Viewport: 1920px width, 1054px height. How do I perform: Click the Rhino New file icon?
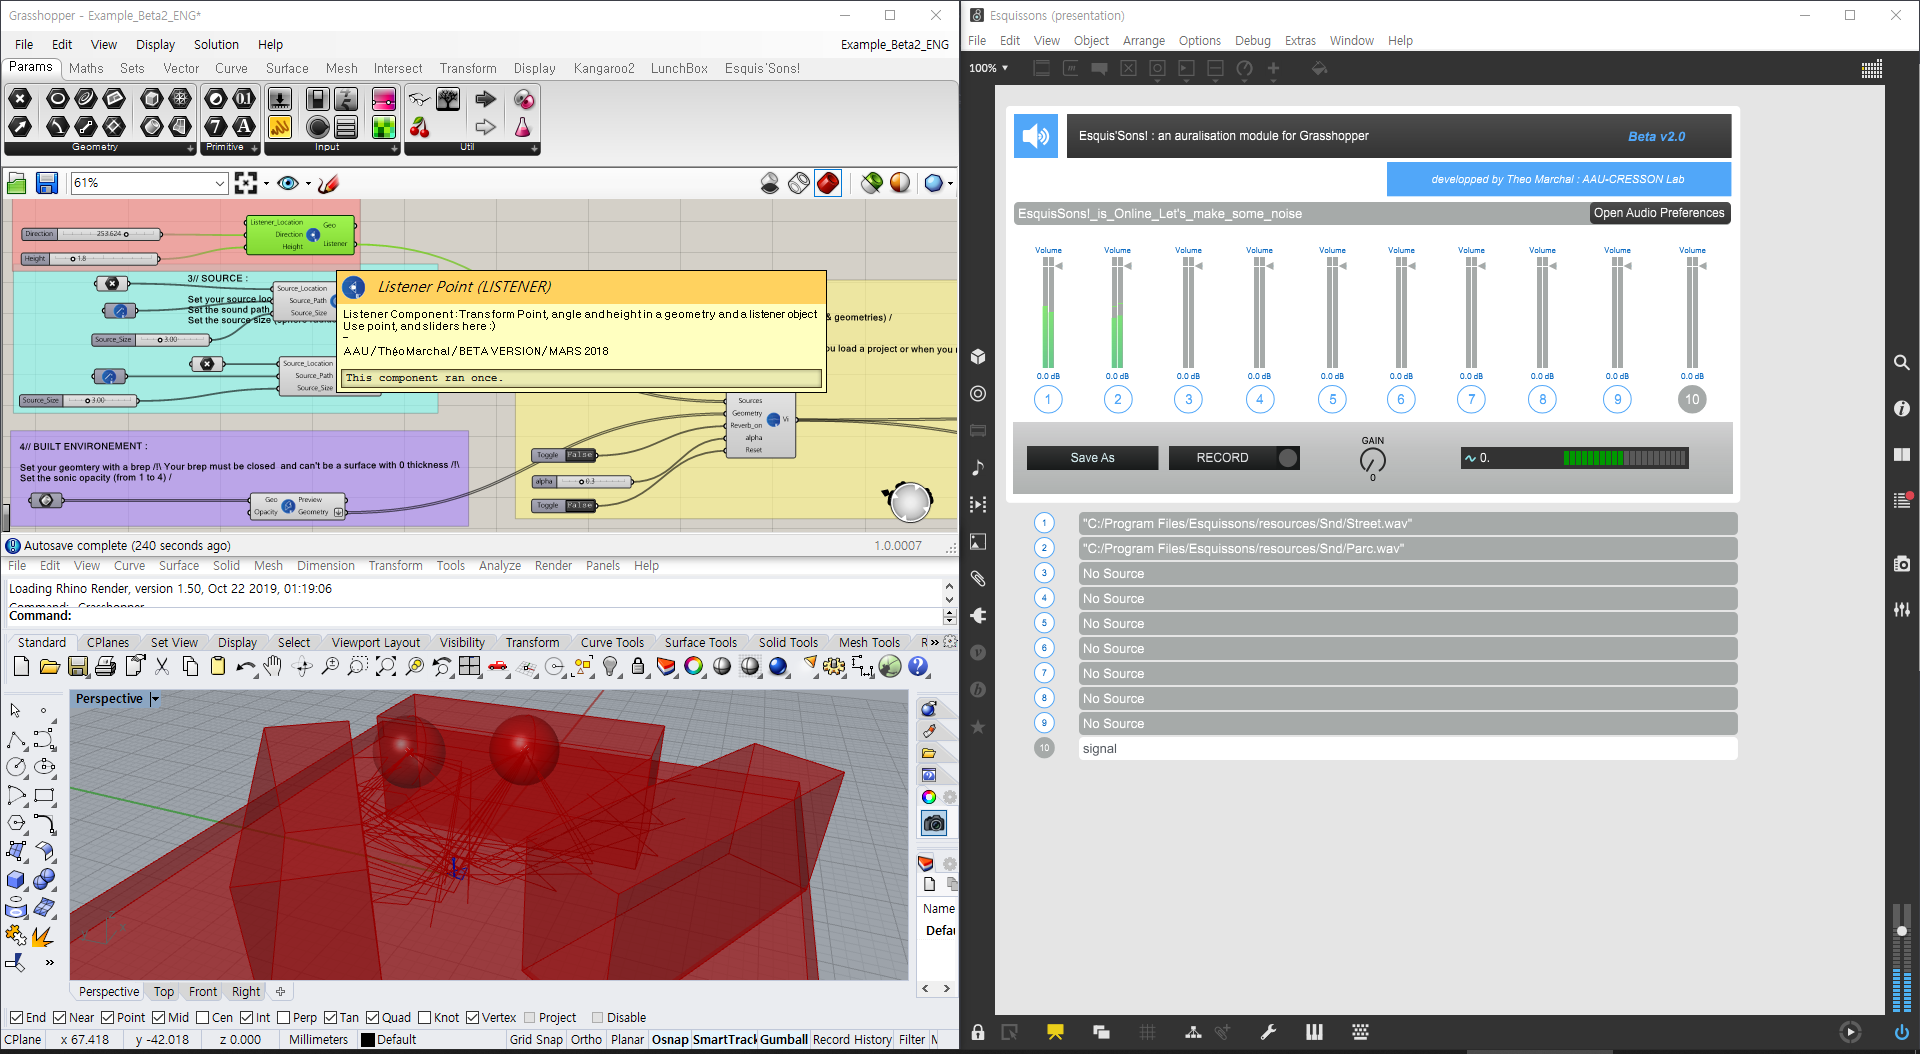21,666
